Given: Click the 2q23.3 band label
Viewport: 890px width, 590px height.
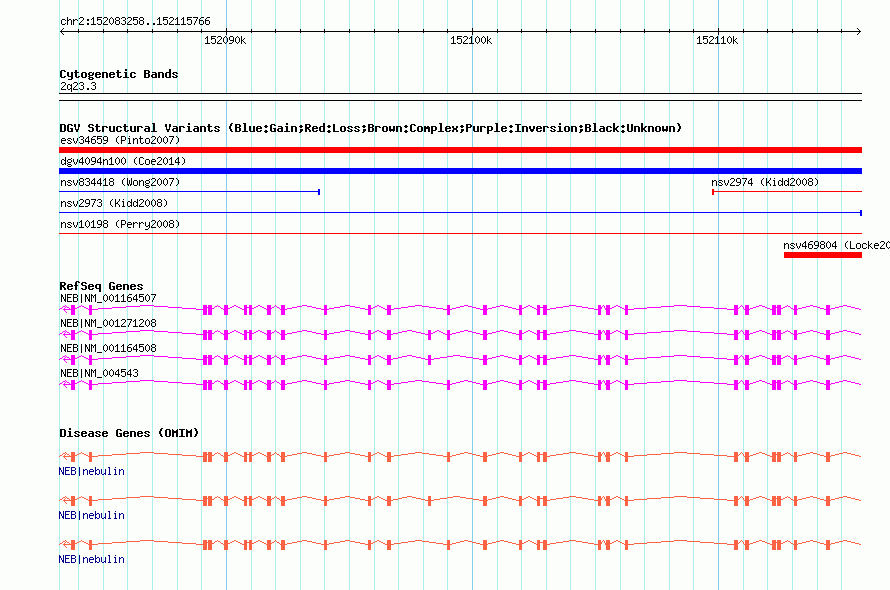Looking at the screenshot, I should tap(78, 86).
